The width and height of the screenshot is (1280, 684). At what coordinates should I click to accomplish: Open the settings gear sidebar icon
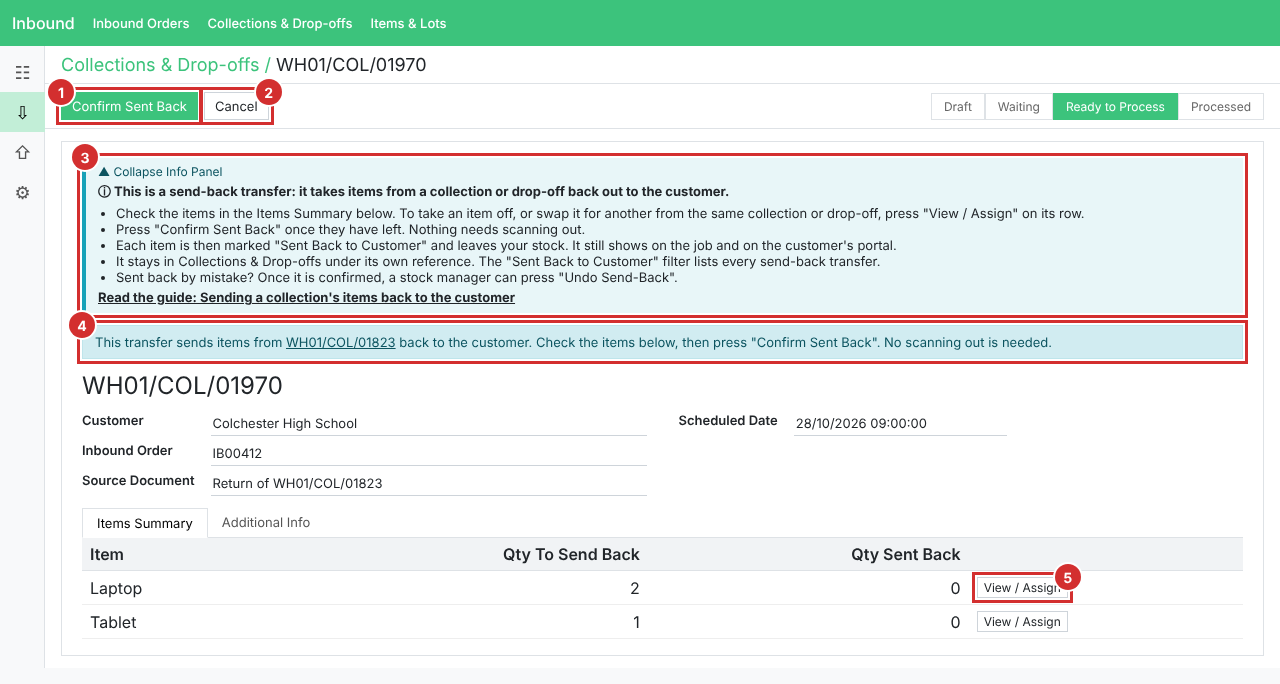(x=22, y=192)
